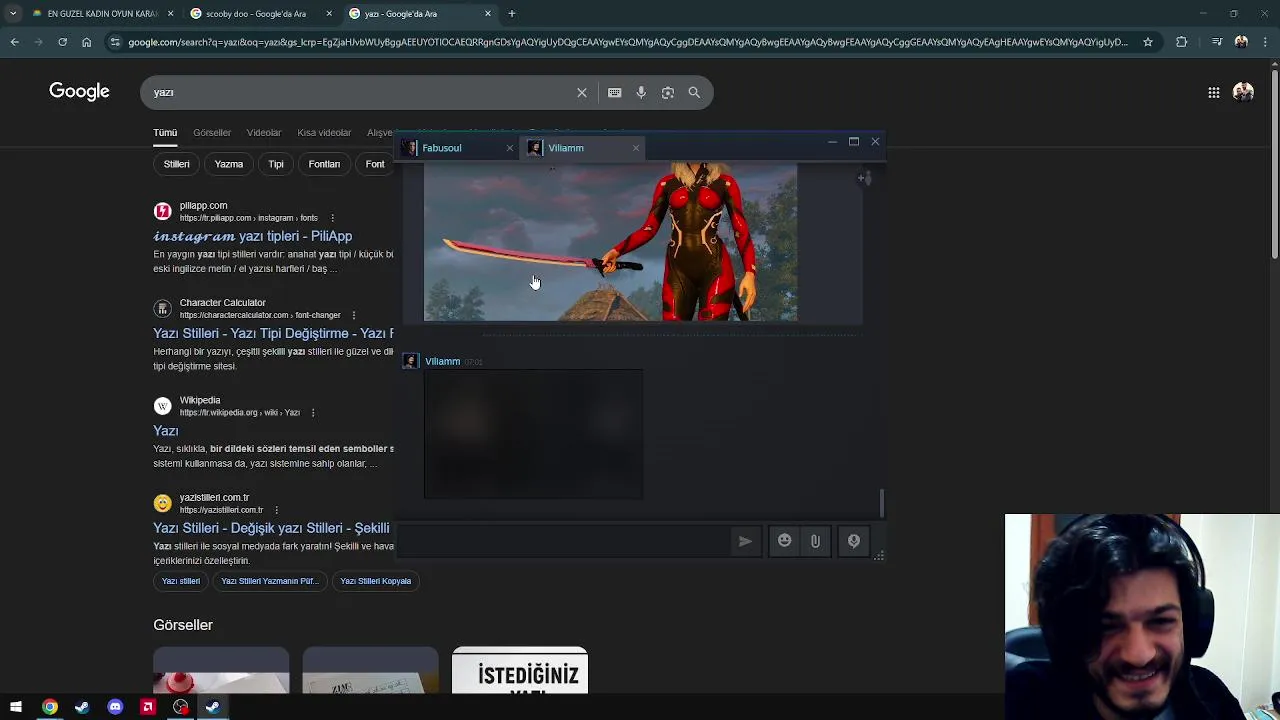Open the browser home page icon
The height and width of the screenshot is (720, 1280).
tap(86, 42)
